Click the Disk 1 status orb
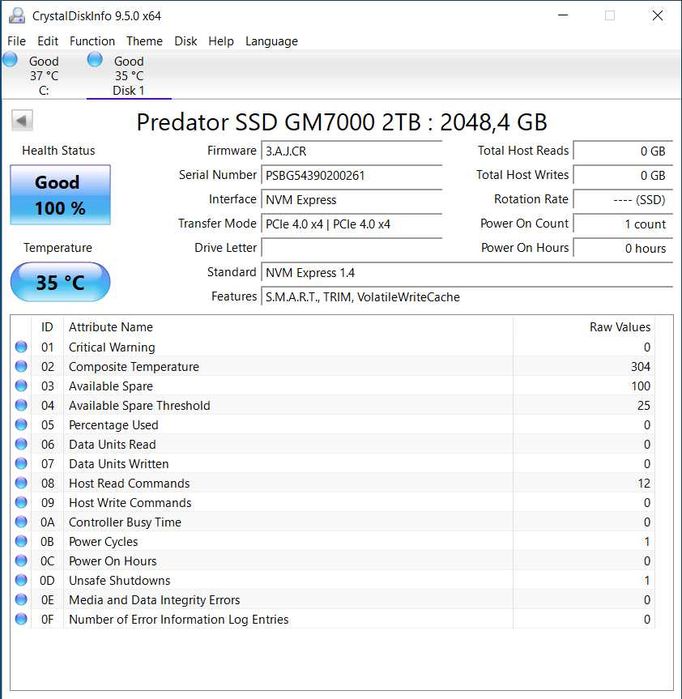Screen dimensions: 682x699 tap(94, 59)
